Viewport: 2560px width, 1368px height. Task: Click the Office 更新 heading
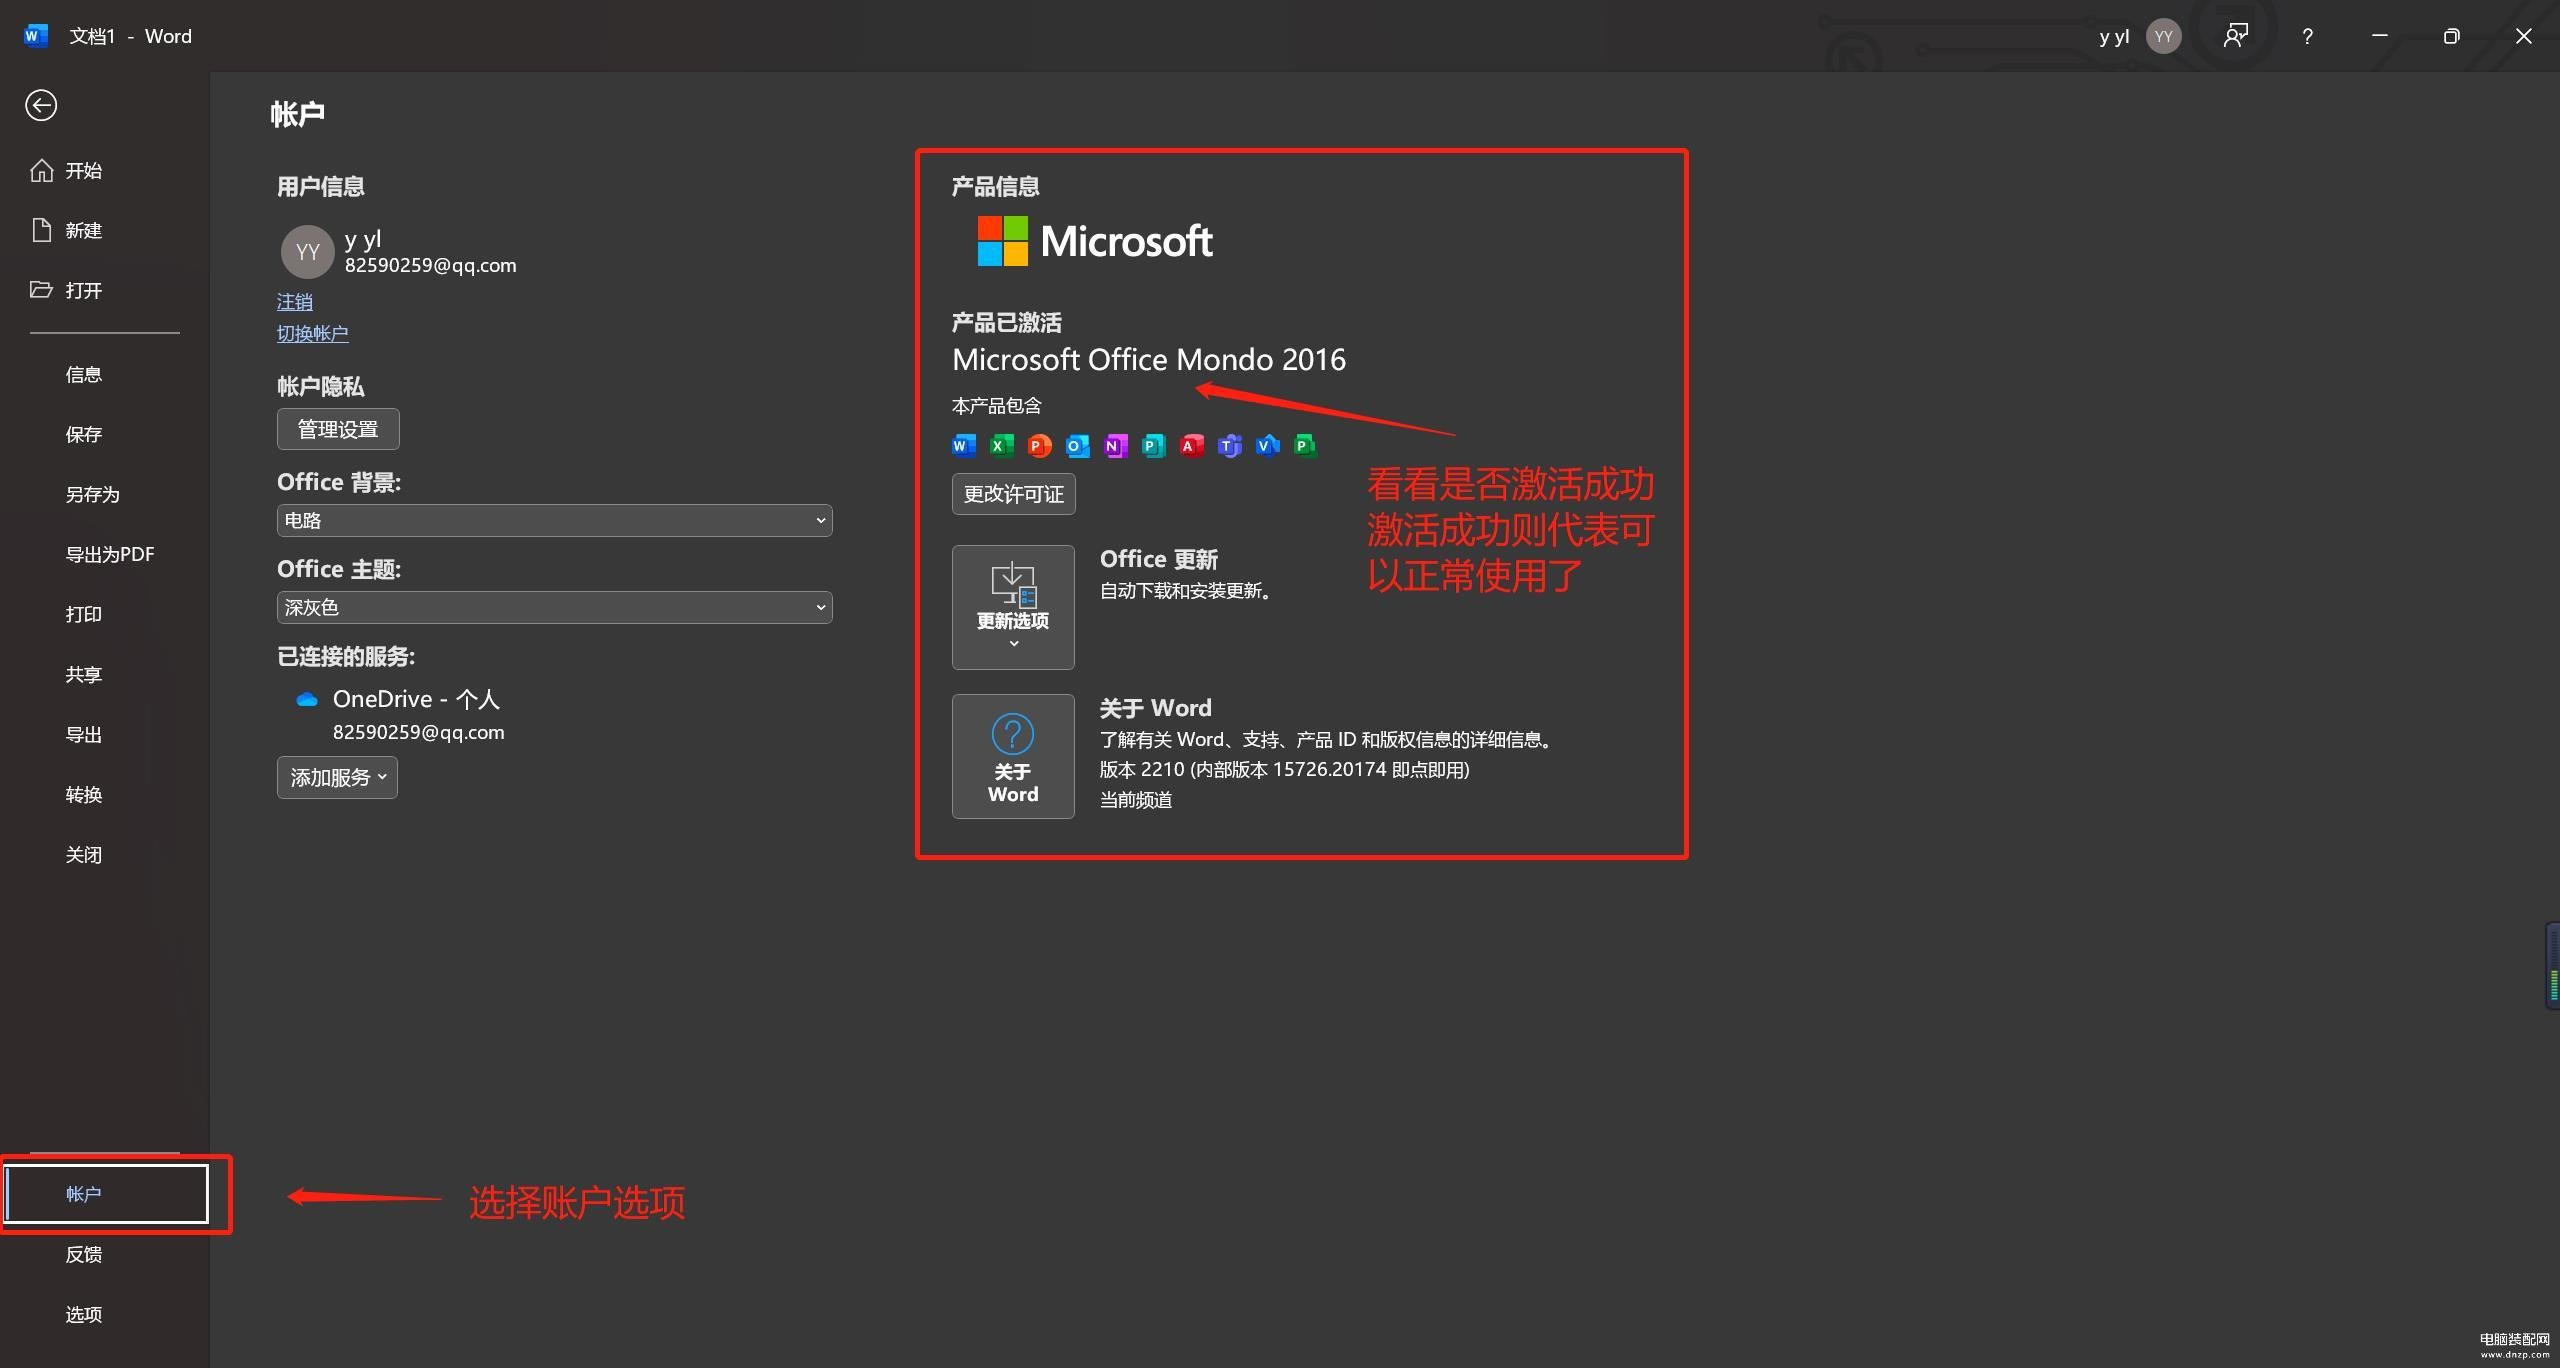pyautogui.click(x=1159, y=559)
